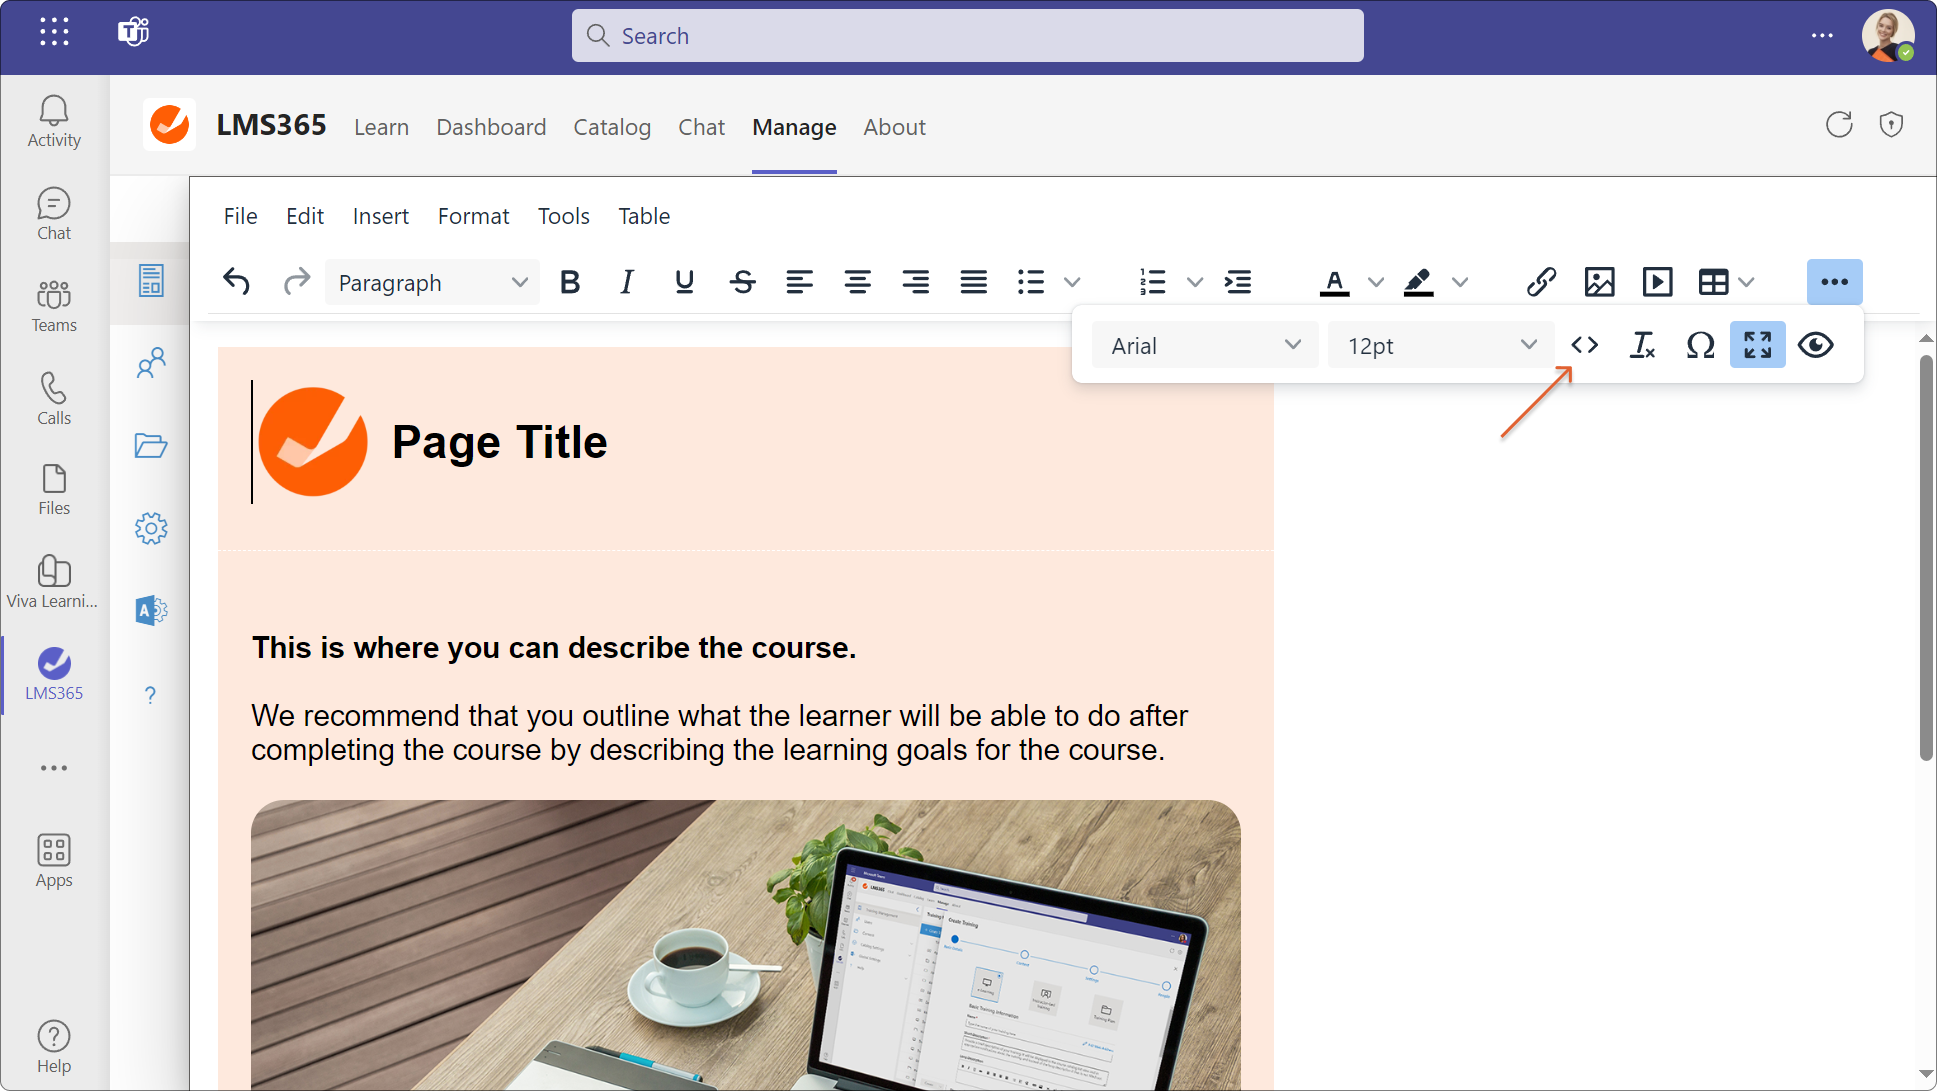Image resolution: width=1937 pixels, height=1091 pixels.
Task: Expand the Arial font family dropdown
Action: [1205, 345]
